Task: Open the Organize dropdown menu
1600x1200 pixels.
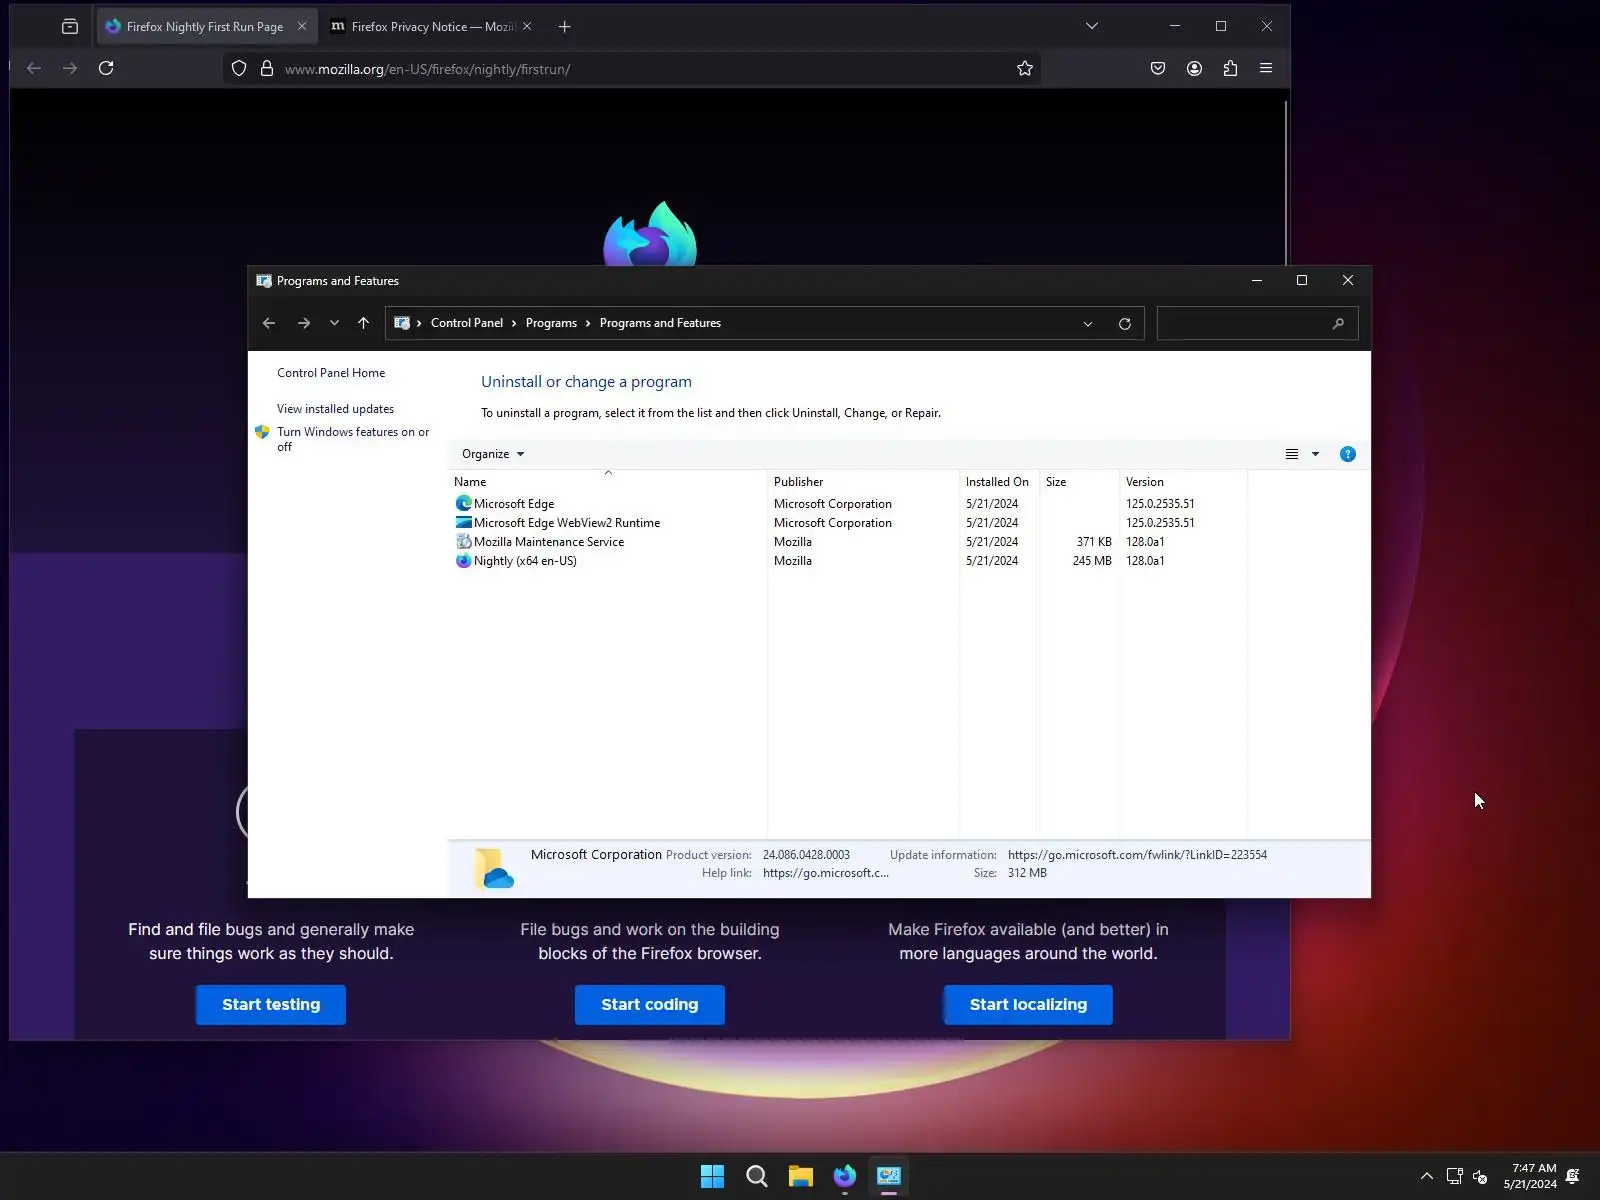Action: pyautogui.click(x=493, y=454)
